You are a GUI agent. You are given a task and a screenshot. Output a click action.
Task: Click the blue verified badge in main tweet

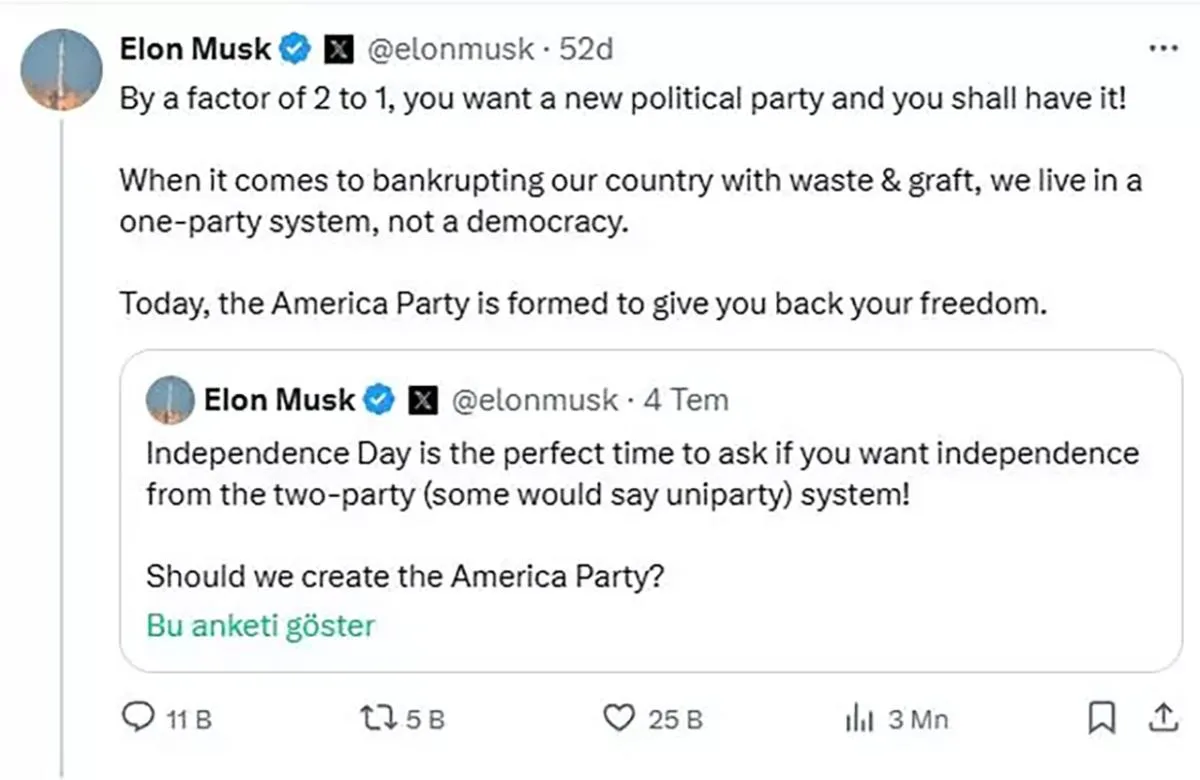point(295,48)
